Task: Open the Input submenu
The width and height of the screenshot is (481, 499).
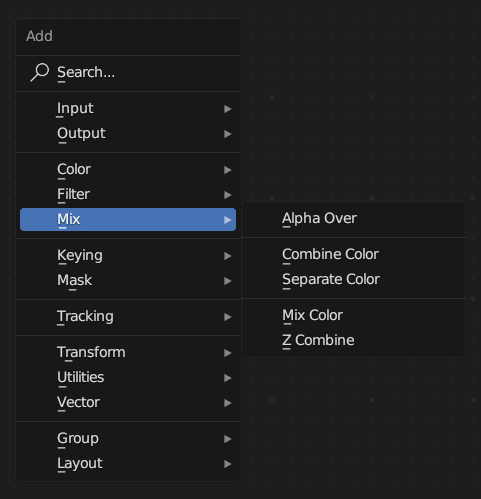Action: 128,109
